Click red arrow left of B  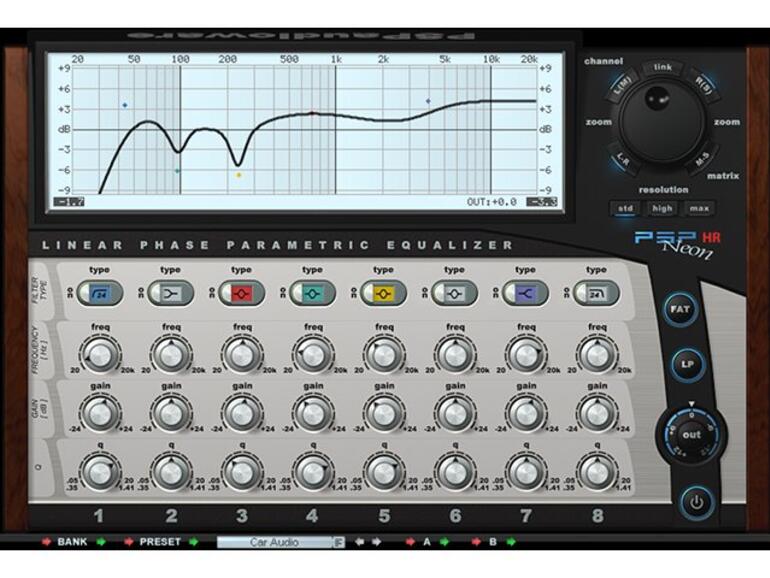click(x=476, y=542)
